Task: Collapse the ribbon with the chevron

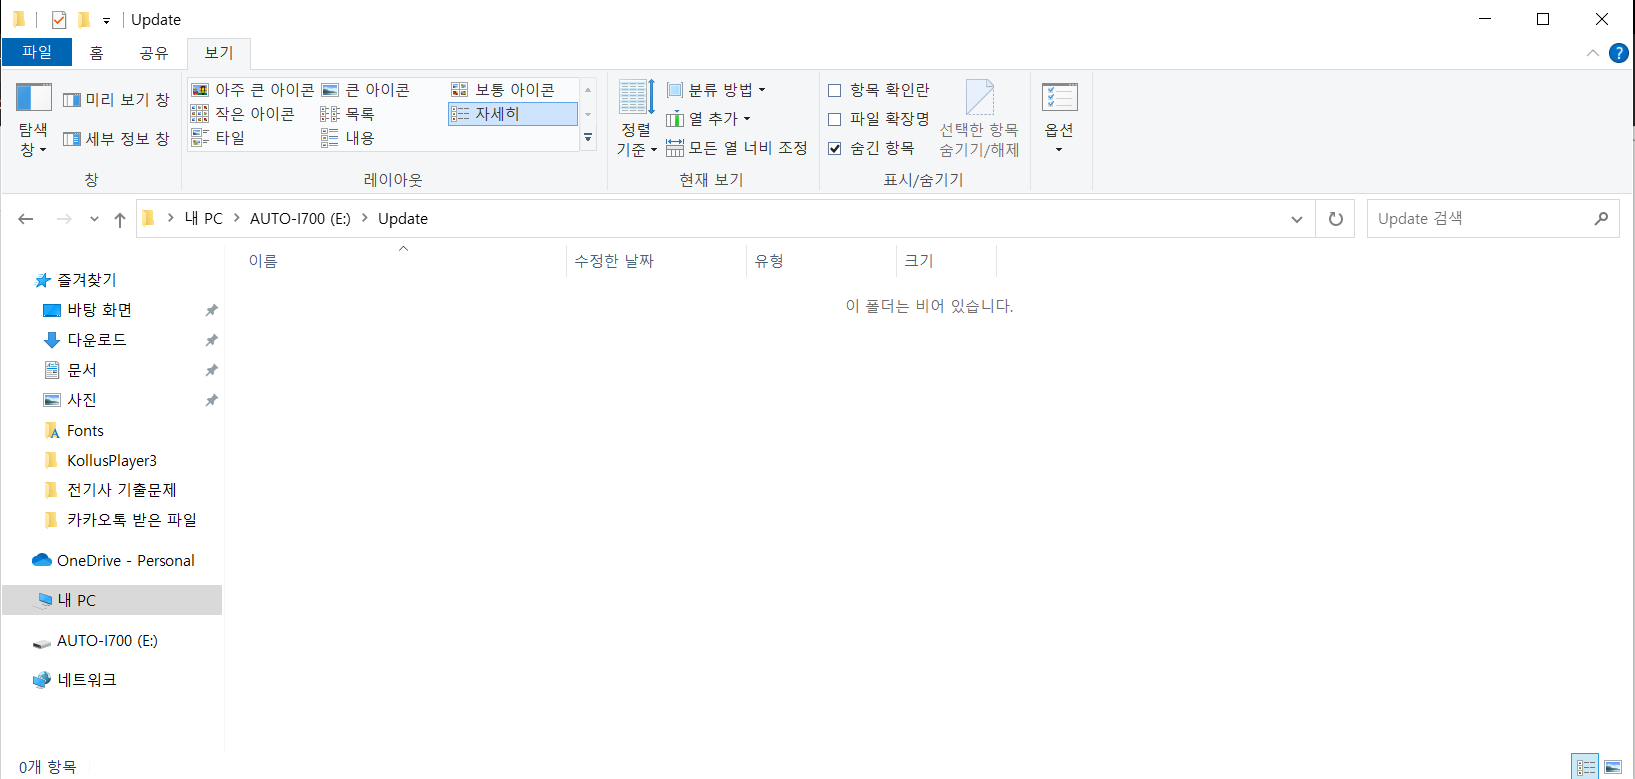Action: (x=1593, y=53)
